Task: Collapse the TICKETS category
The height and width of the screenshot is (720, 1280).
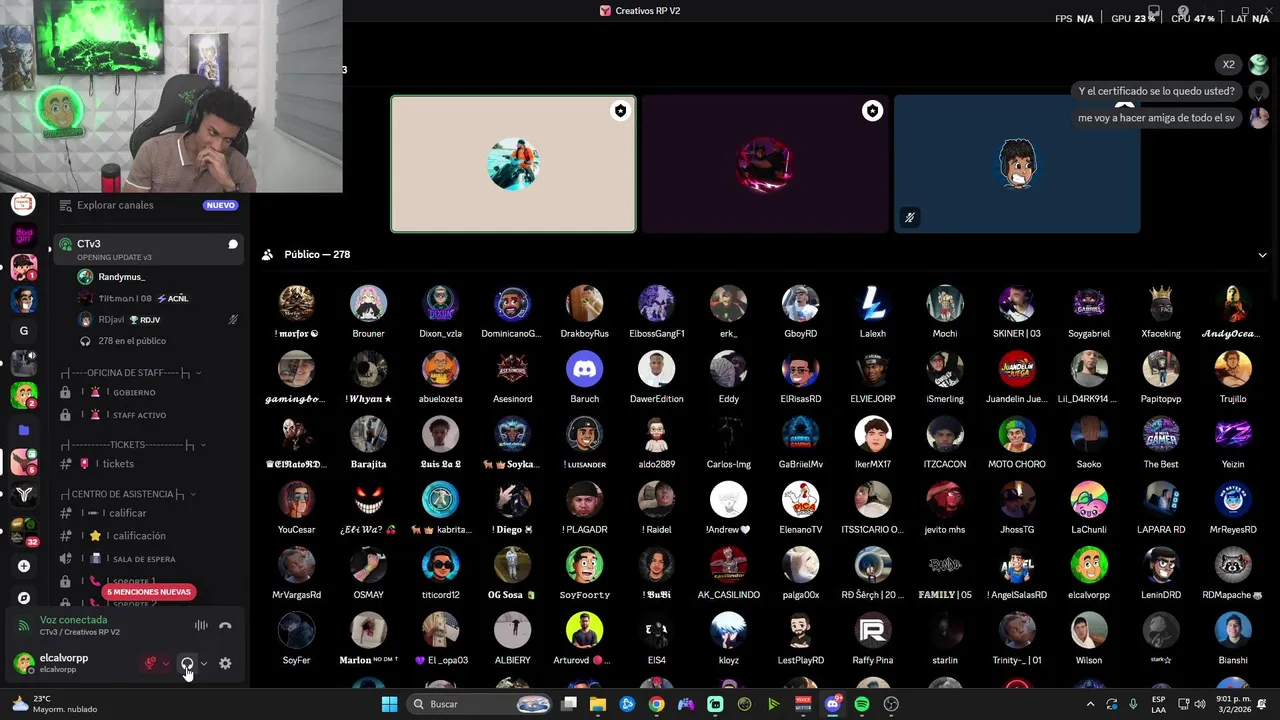Action: (x=133, y=444)
